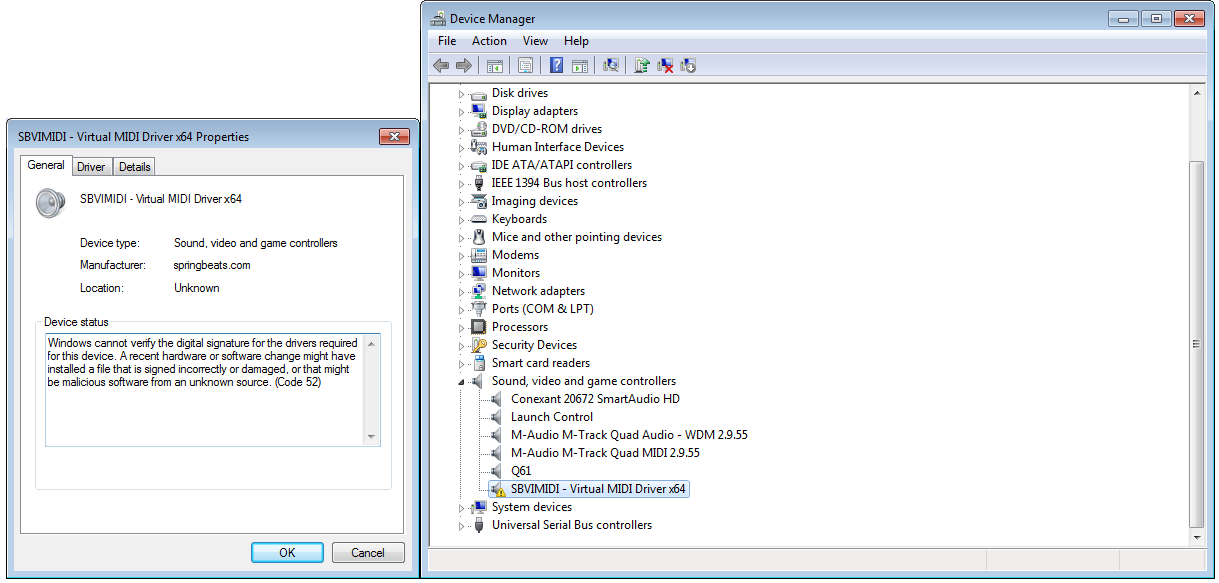Expand the IDE ATA/ATAPI controllers node
Image resolution: width=1219 pixels, height=583 pixels.
(x=462, y=166)
